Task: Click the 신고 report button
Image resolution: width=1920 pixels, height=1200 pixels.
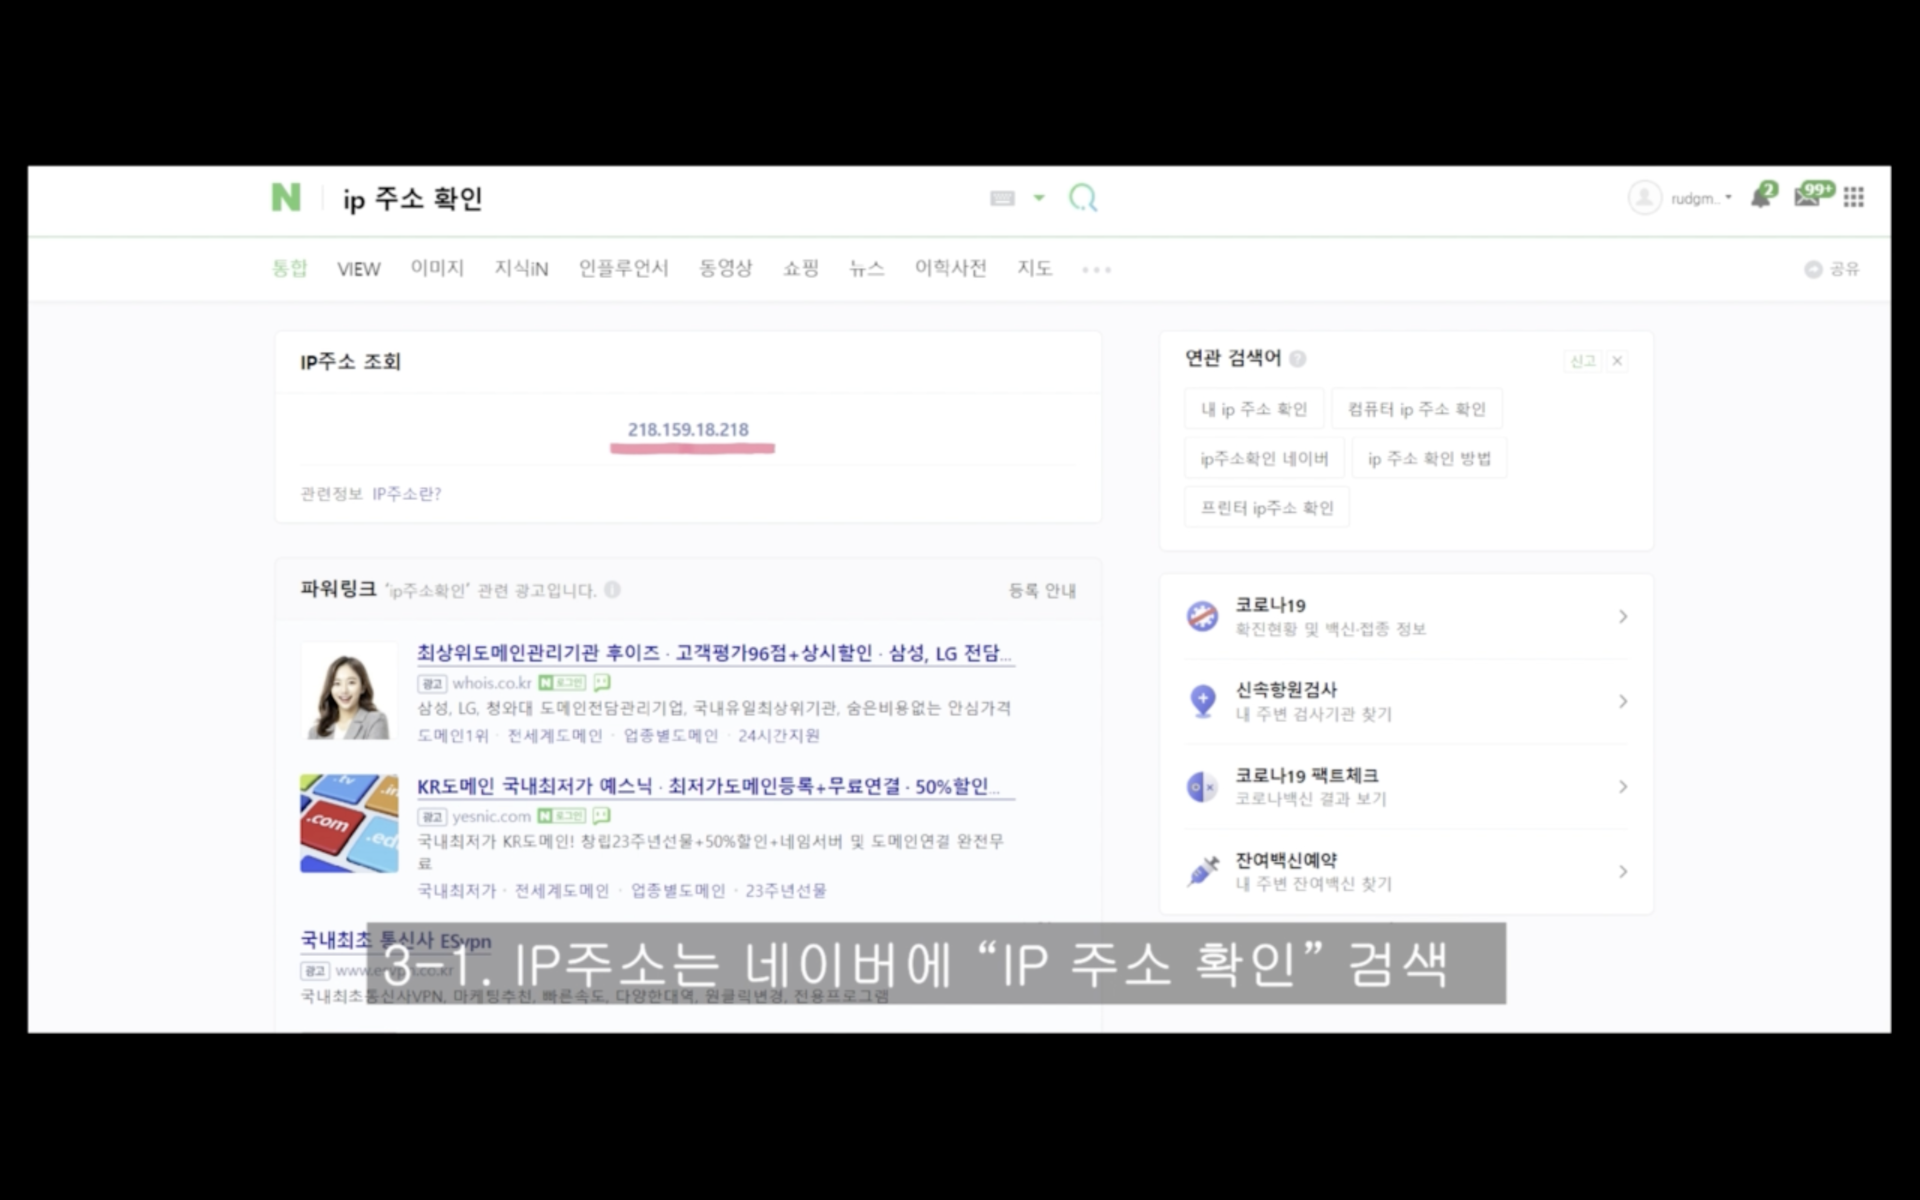Action: point(1582,361)
